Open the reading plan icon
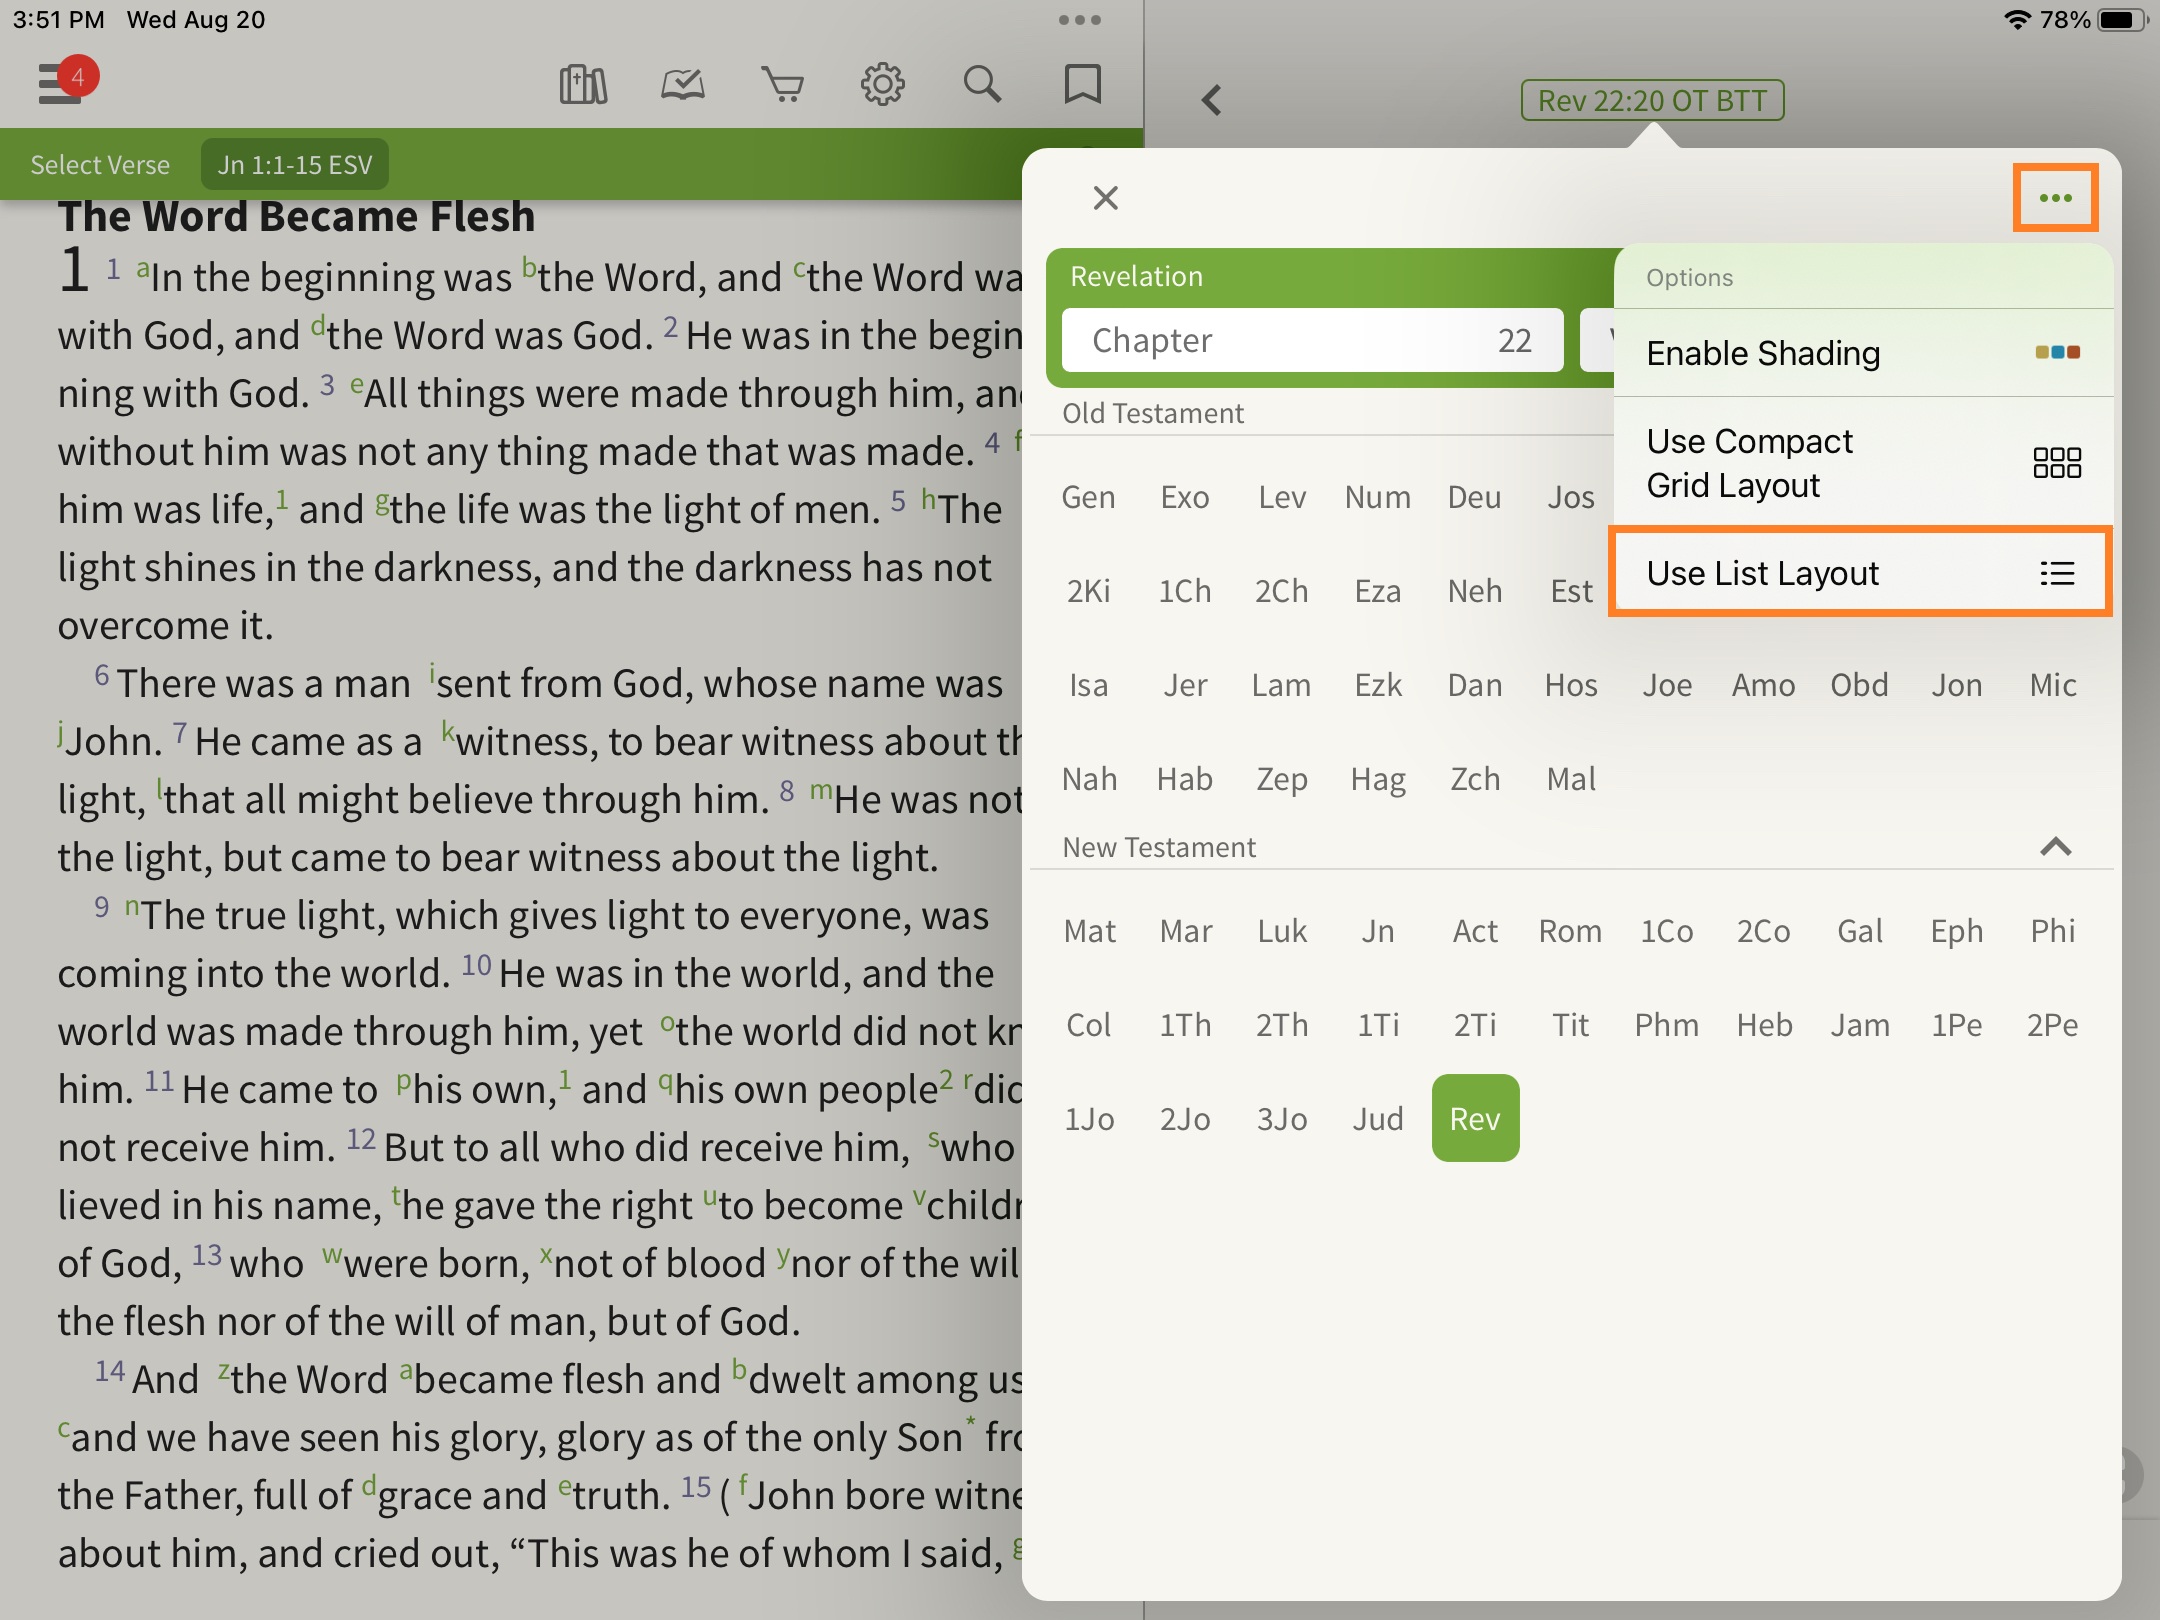Screen dimensions: 2160x1620 (683, 84)
